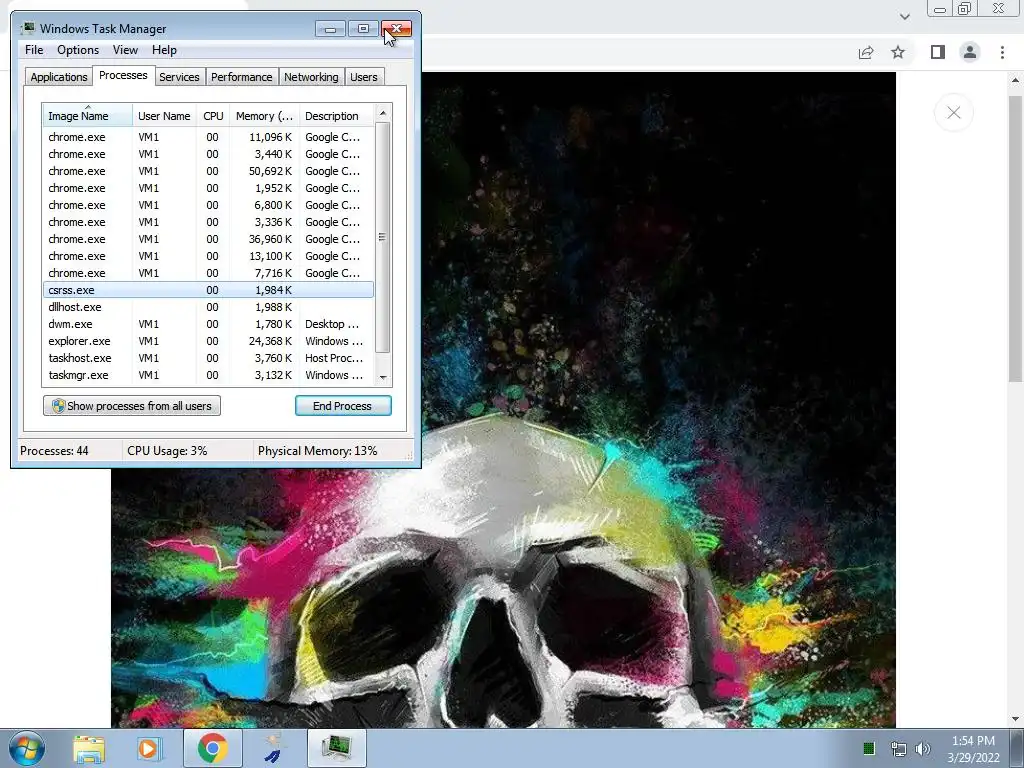1024x768 pixels.
Task: Sort by Description column header
Action: tap(336, 116)
